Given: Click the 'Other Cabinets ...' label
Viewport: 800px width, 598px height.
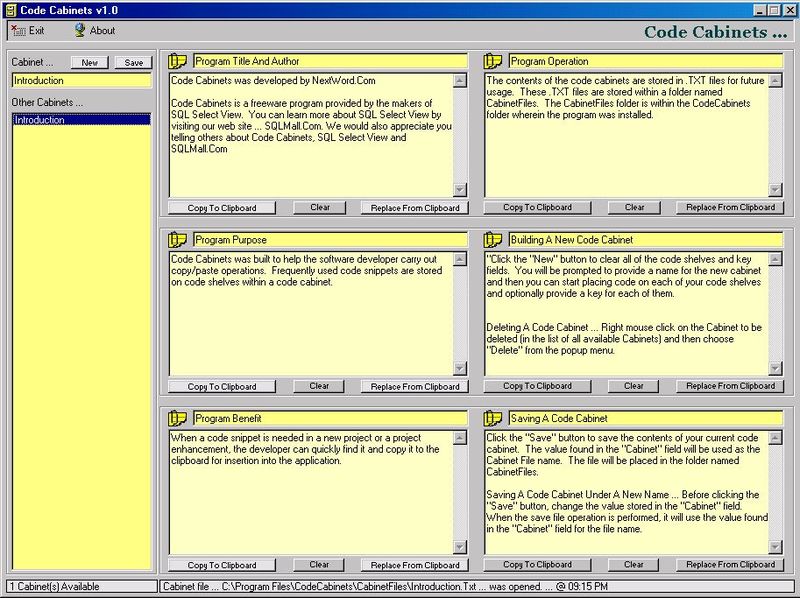Looking at the screenshot, I should point(47,103).
